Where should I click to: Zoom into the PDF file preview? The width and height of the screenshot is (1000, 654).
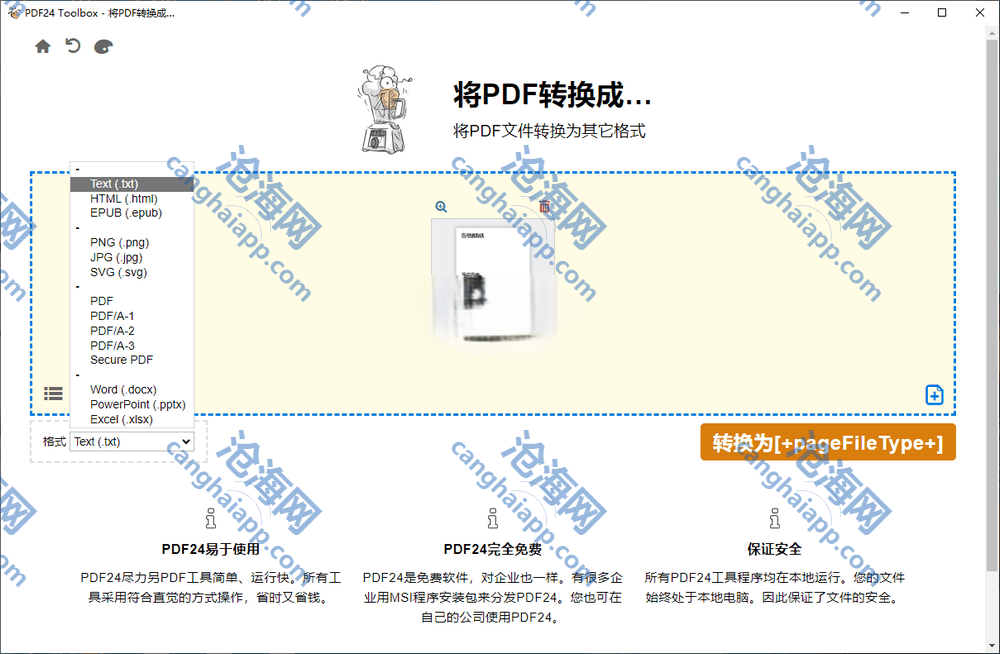coord(441,207)
